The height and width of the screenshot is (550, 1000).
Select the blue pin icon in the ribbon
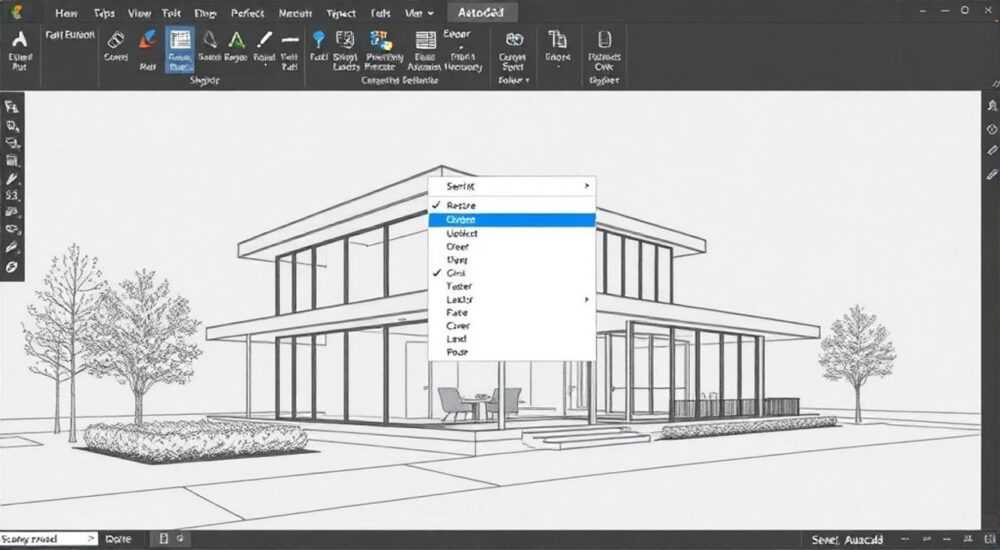(319, 40)
